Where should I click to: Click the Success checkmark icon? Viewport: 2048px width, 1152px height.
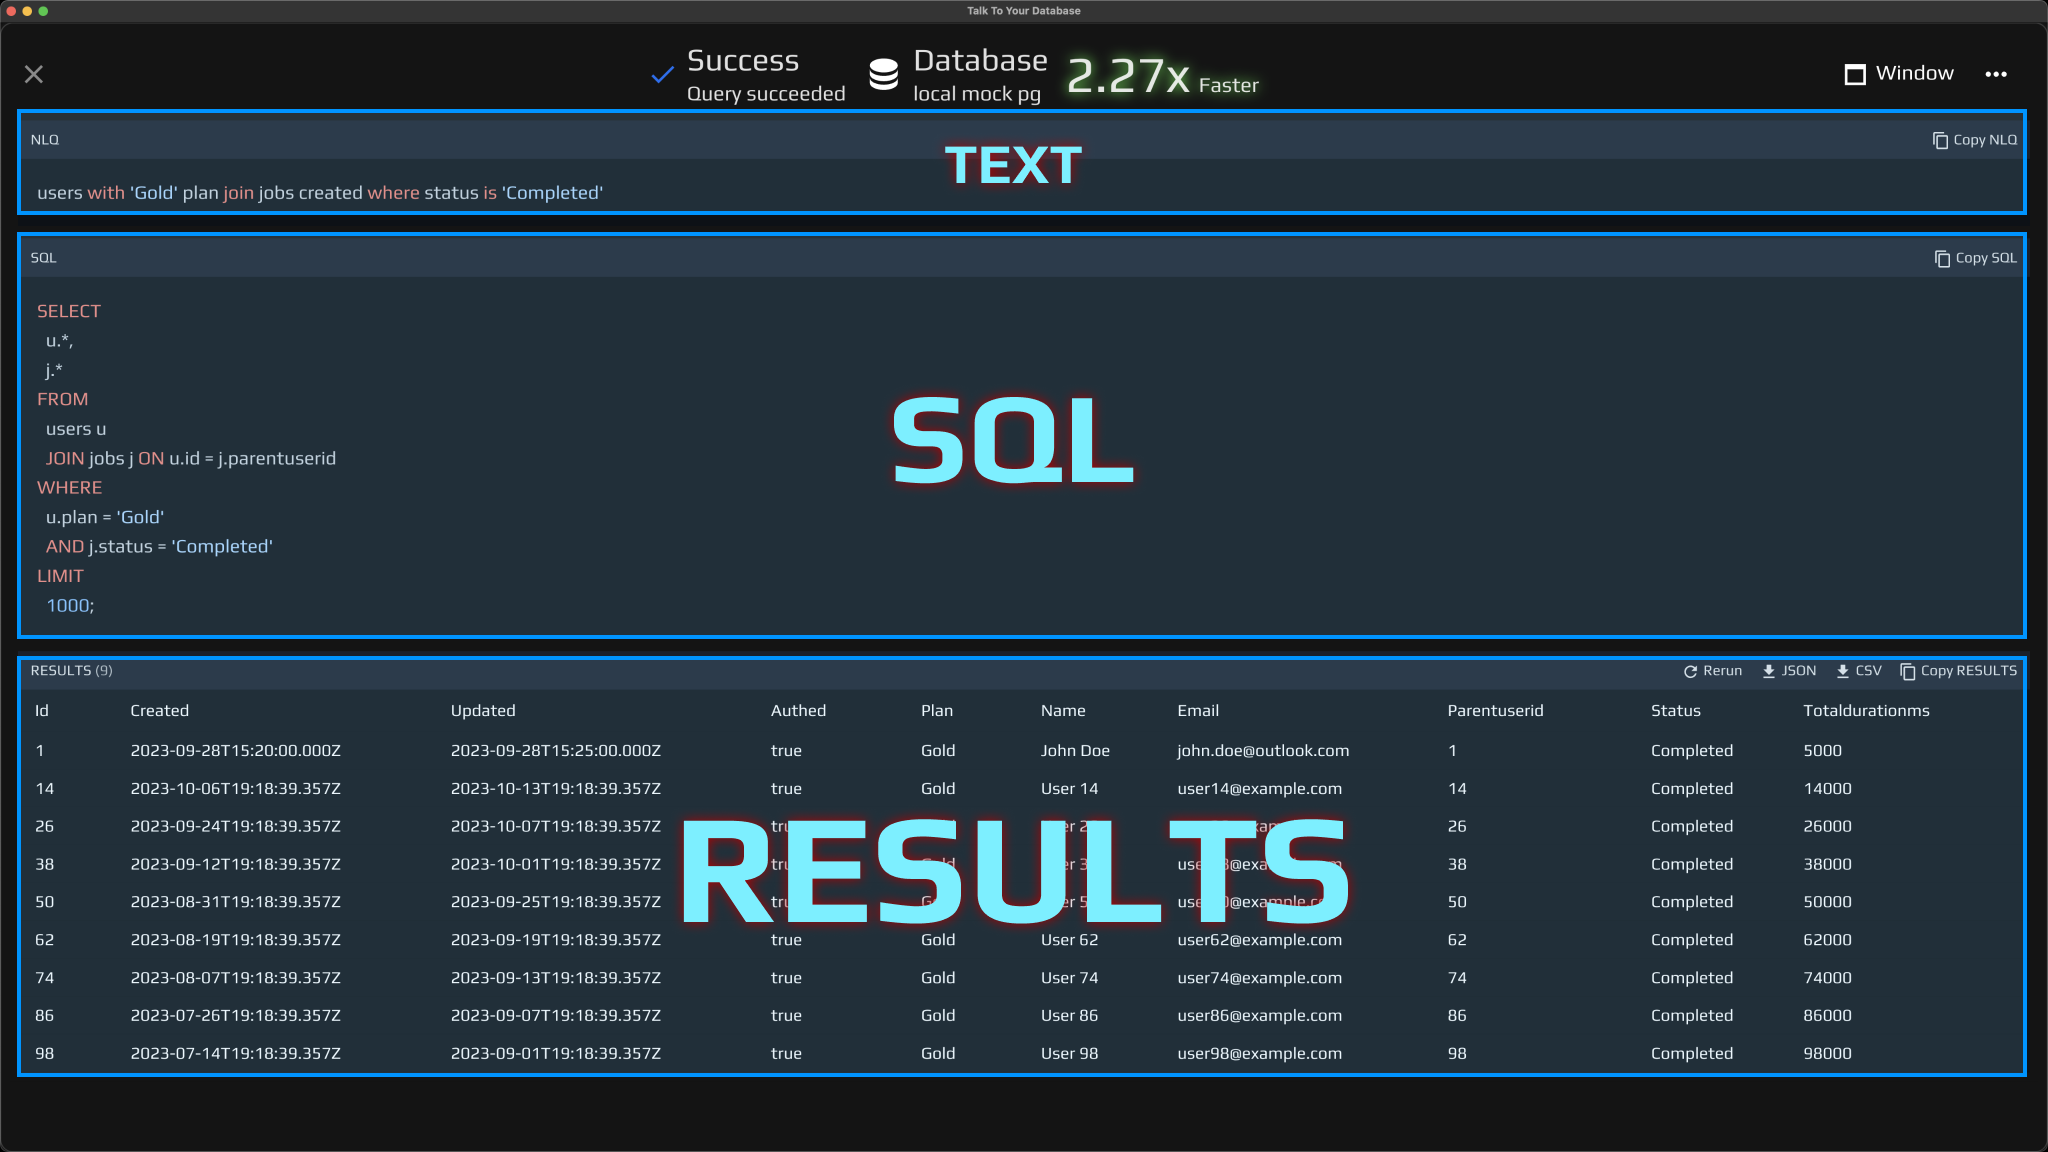pos(662,75)
